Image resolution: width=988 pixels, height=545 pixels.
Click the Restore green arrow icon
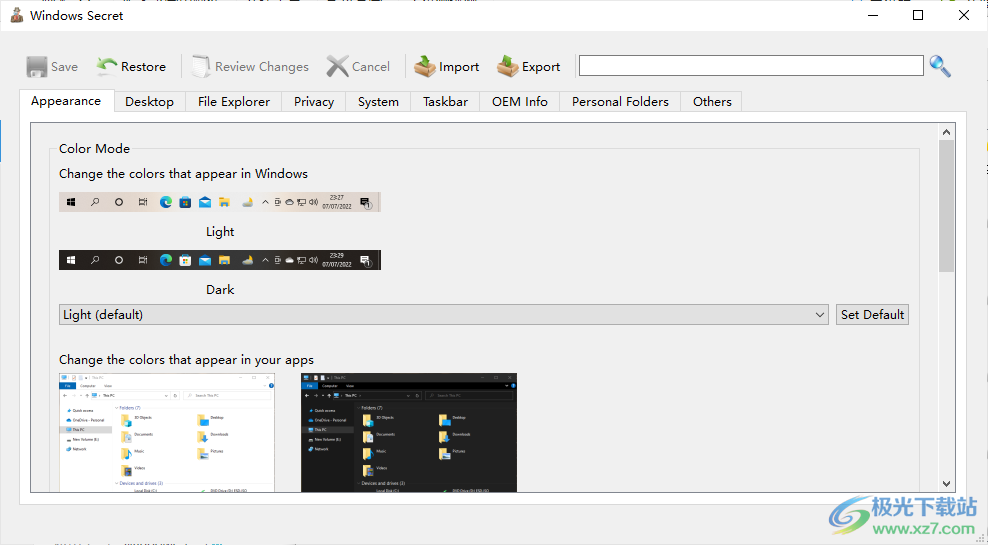pos(107,67)
